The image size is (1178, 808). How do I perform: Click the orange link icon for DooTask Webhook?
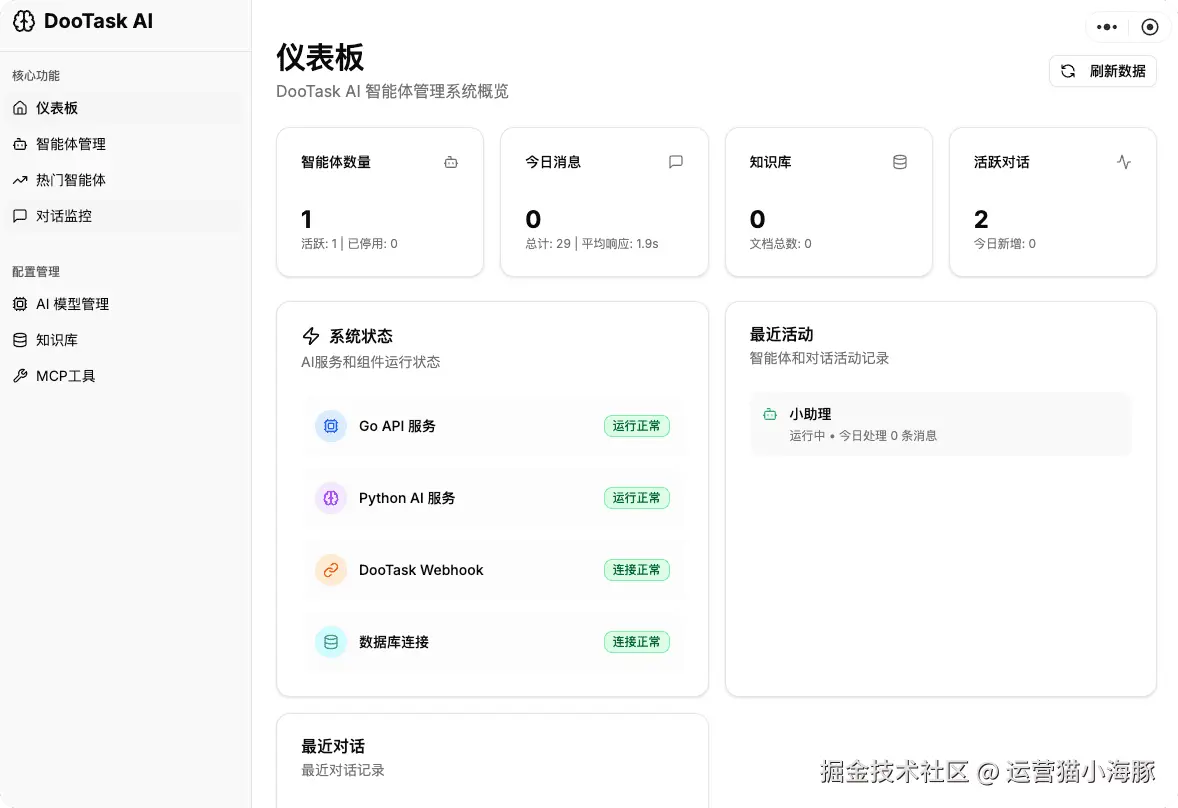(x=331, y=570)
